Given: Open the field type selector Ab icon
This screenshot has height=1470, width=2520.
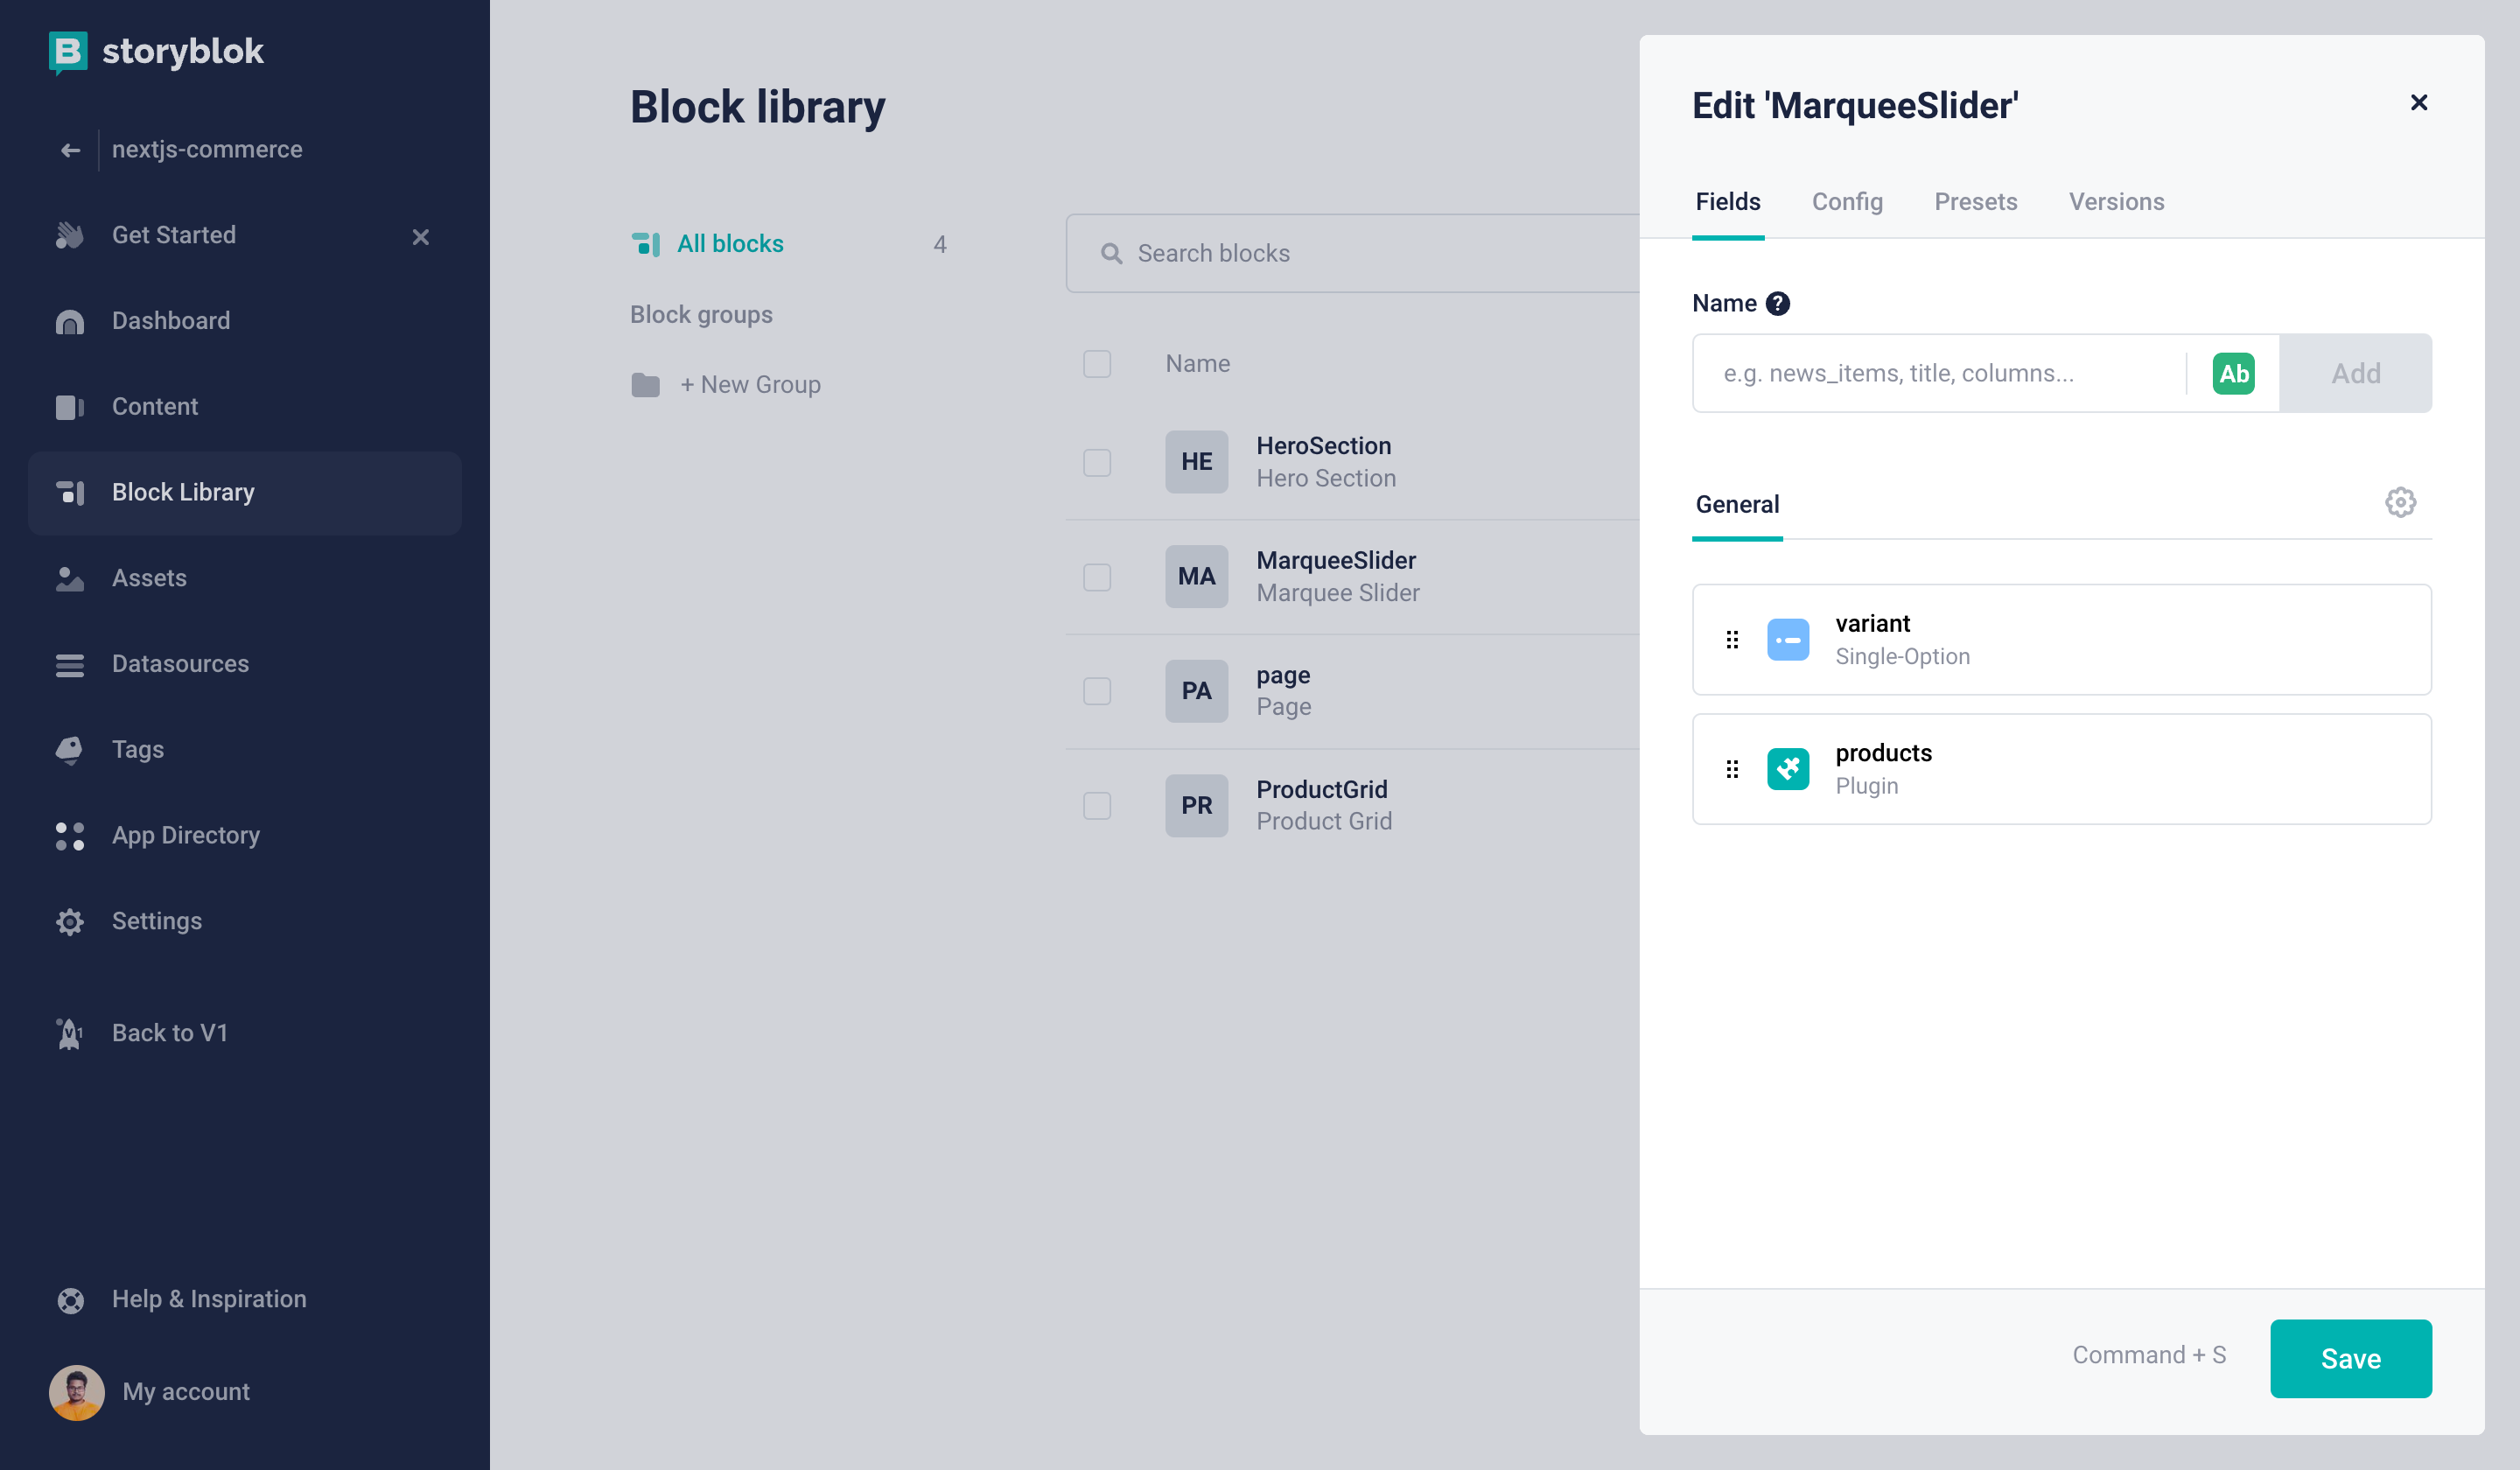Looking at the screenshot, I should click(2233, 374).
